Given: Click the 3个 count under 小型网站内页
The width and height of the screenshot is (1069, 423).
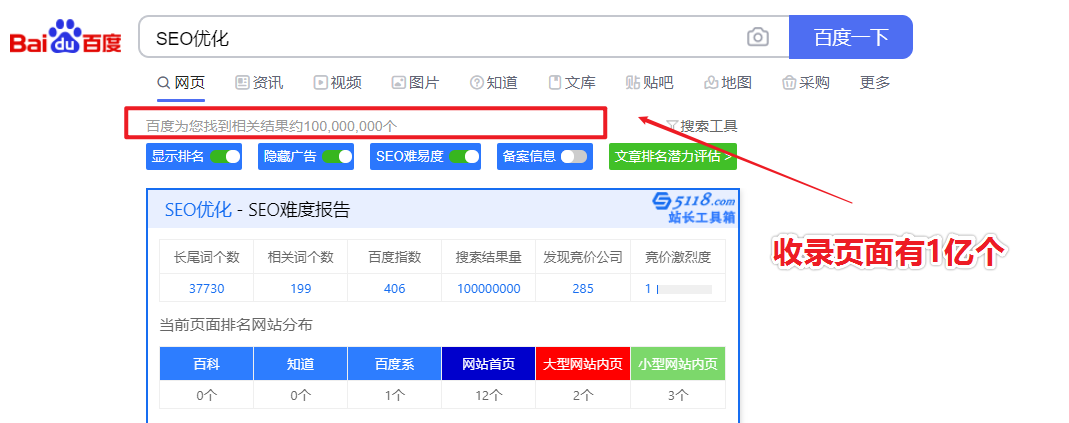Looking at the screenshot, I should click(678, 394).
